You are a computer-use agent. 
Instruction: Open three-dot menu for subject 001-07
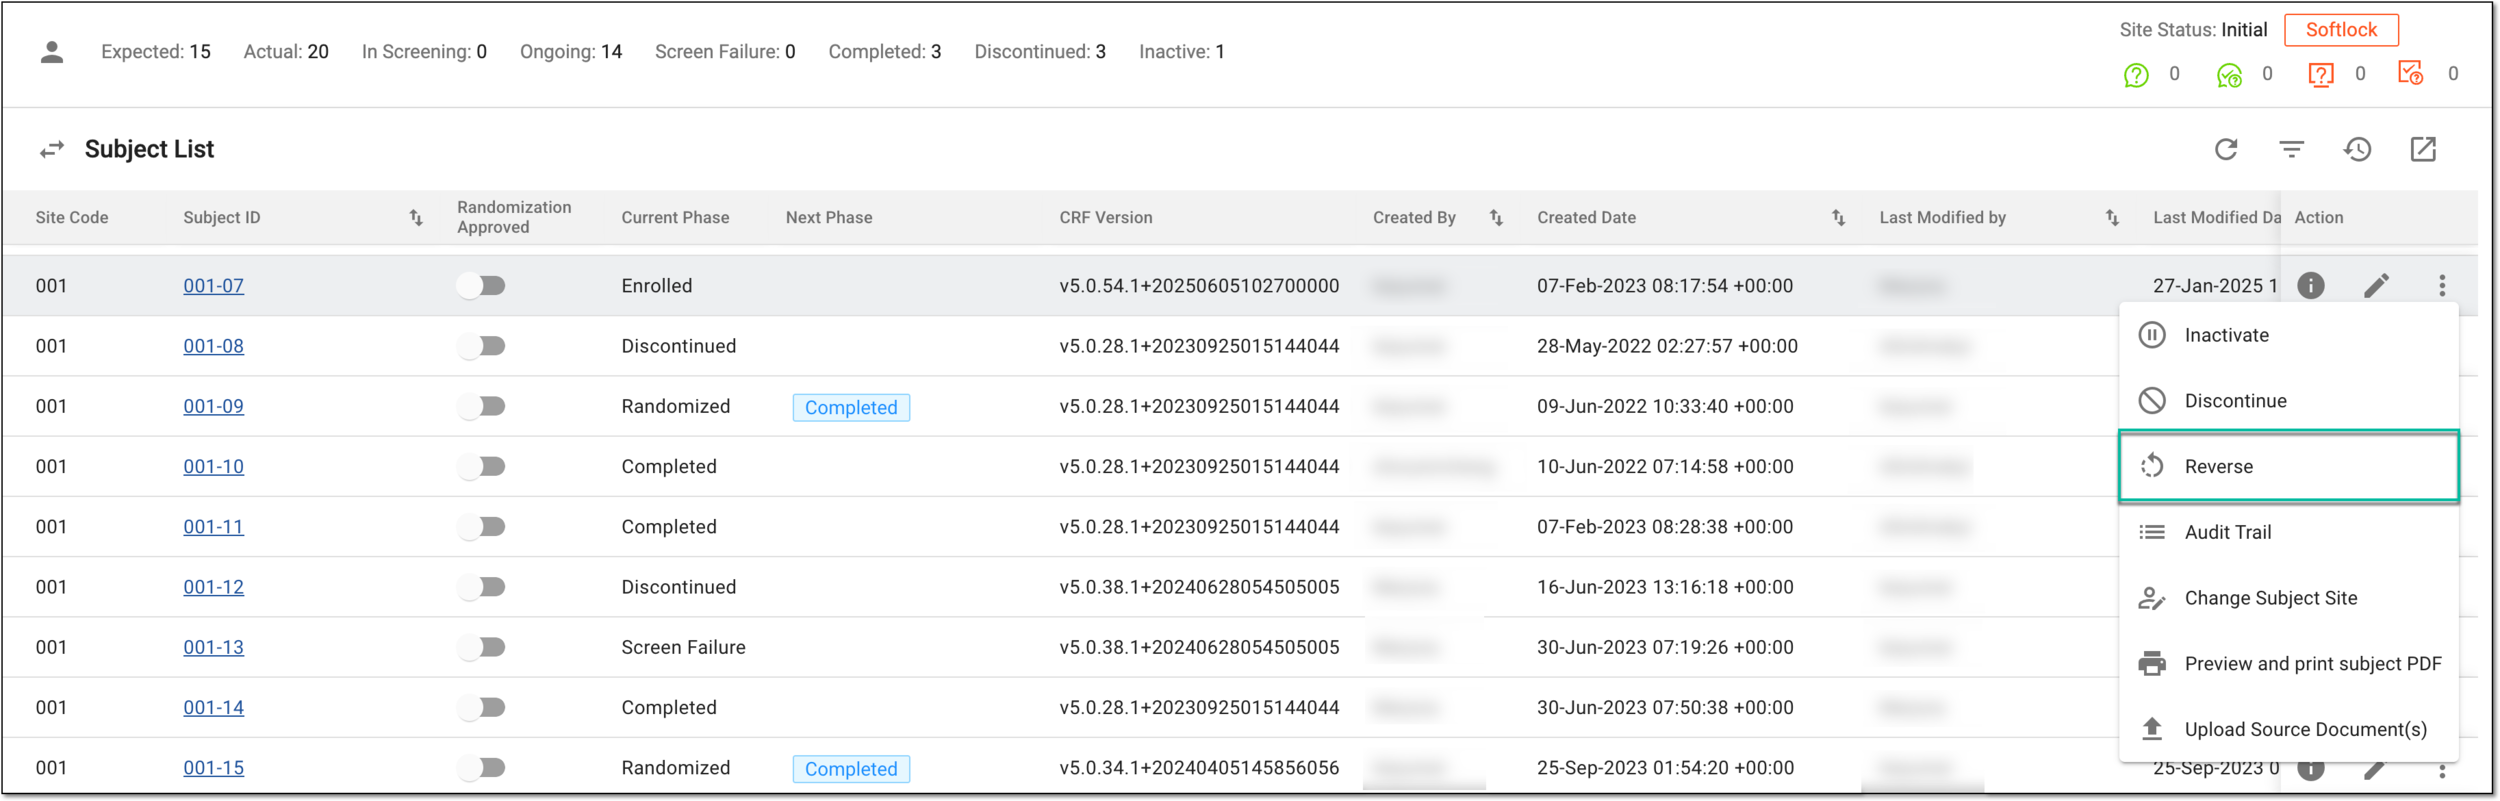[2442, 286]
